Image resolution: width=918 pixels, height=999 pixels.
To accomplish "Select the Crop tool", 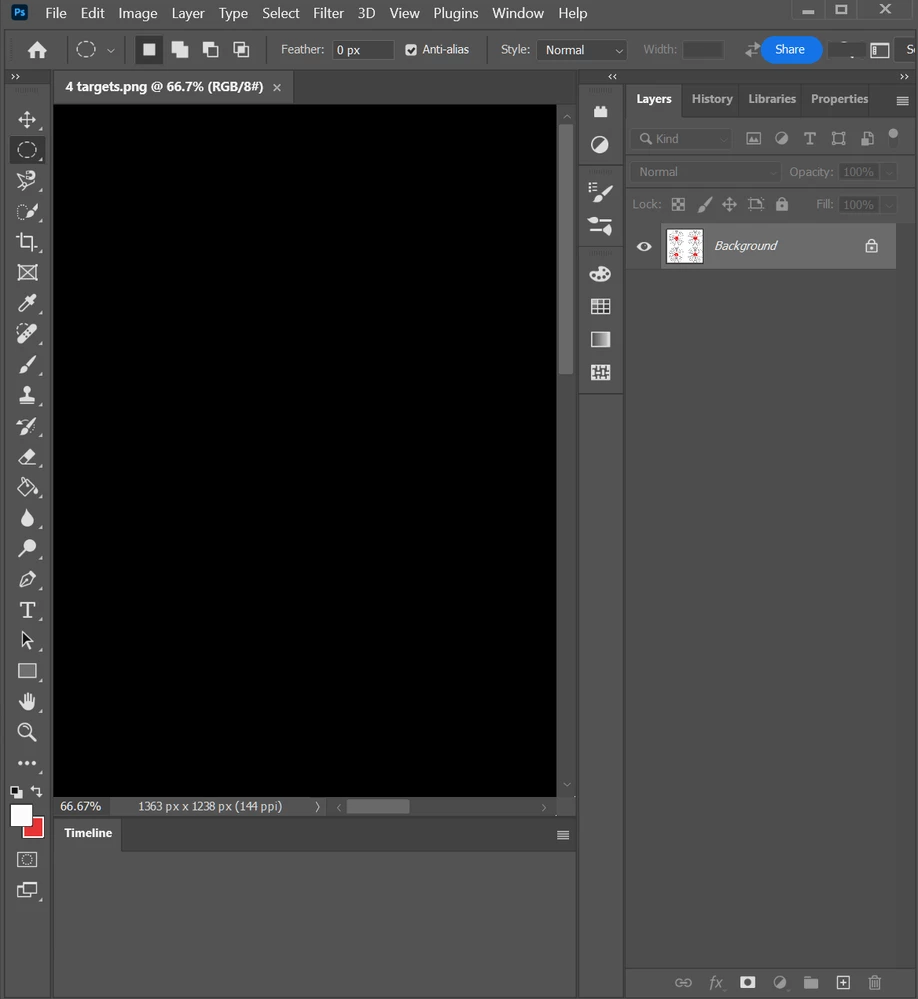I will [x=27, y=242].
